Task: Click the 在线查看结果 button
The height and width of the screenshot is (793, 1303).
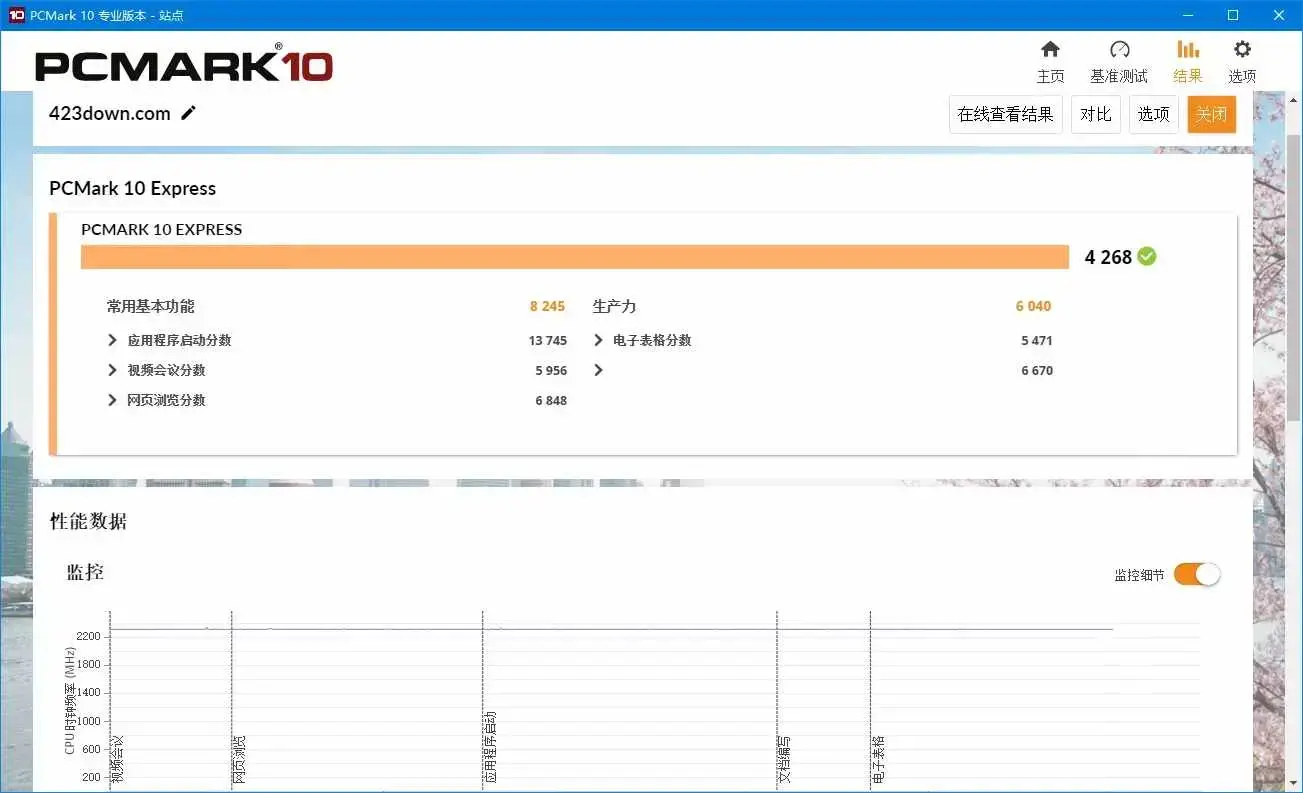Action: click(x=1005, y=113)
